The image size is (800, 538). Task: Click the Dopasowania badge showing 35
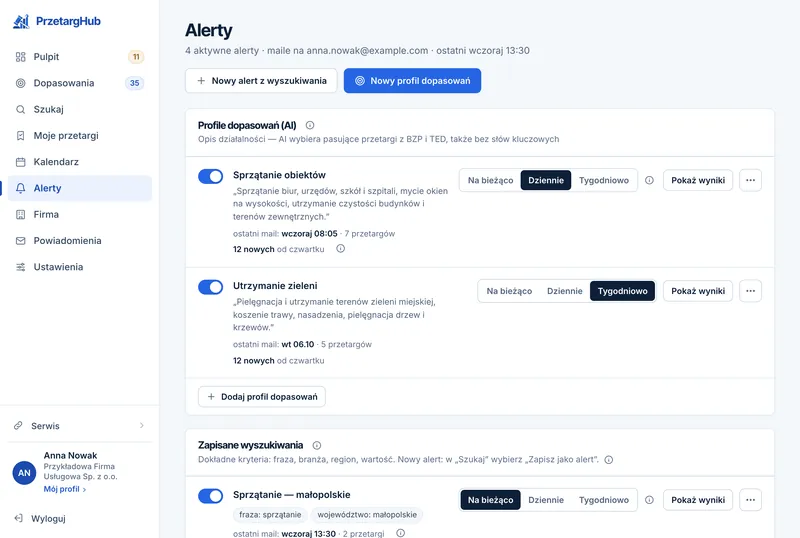(x=134, y=83)
